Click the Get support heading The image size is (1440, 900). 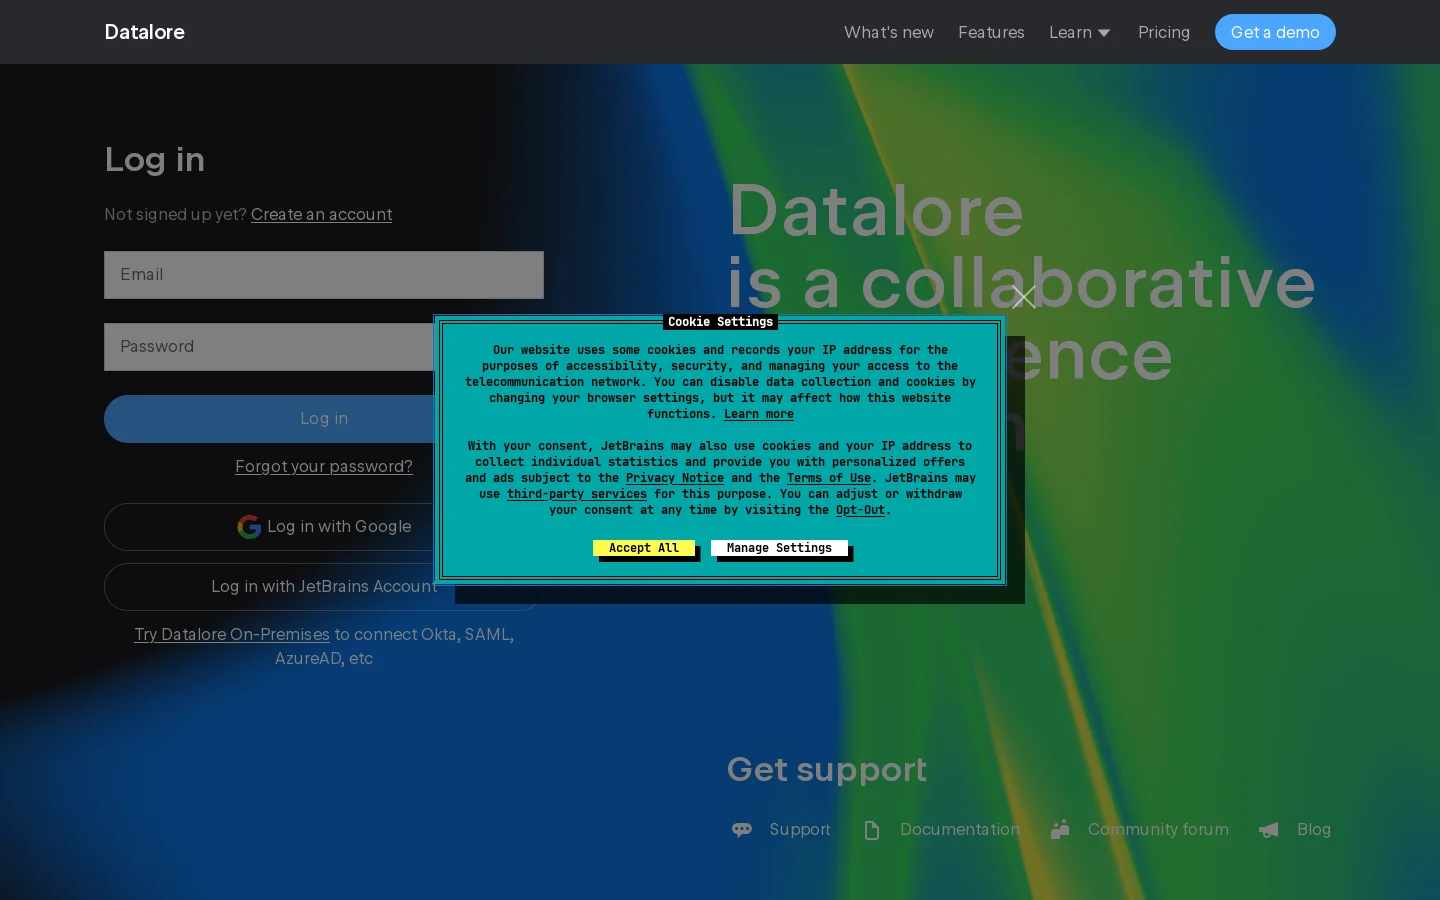pos(827,769)
